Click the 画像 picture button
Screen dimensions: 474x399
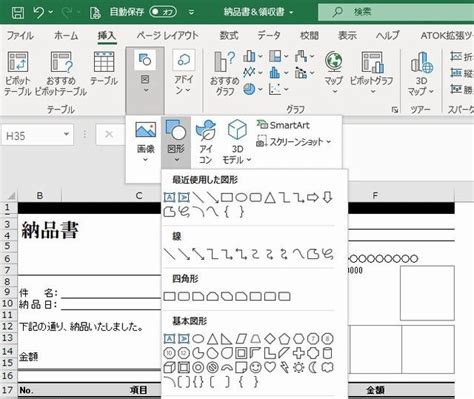(x=146, y=142)
